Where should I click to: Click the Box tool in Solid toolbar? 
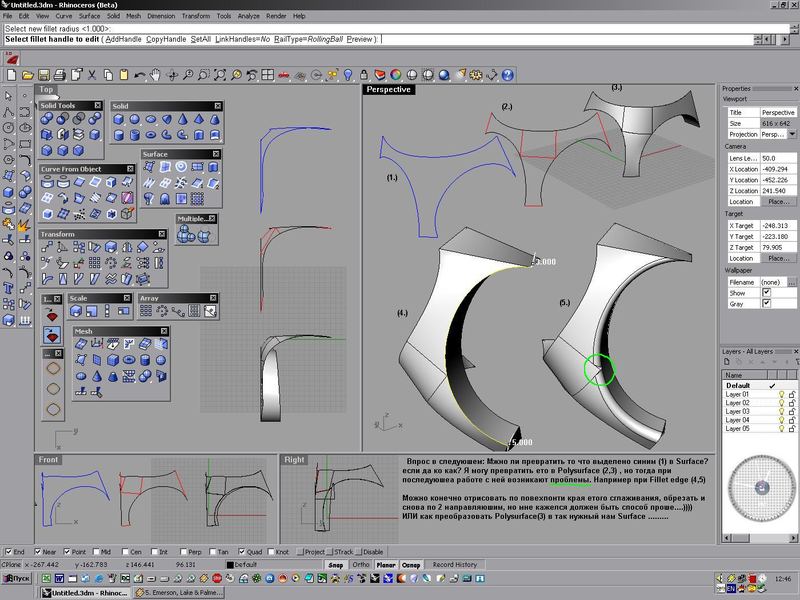[x=119, y=119]
